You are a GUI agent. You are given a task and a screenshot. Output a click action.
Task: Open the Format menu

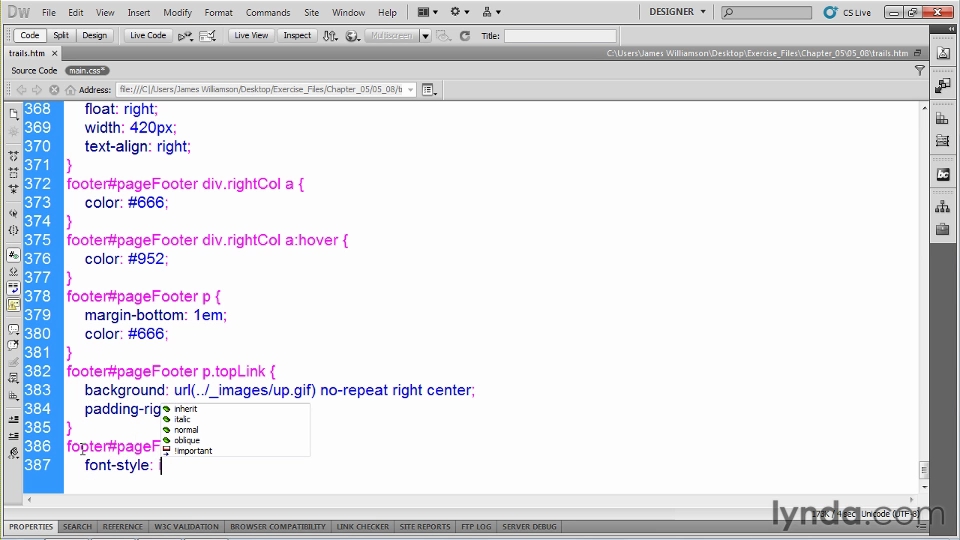(x=219, y=12)
